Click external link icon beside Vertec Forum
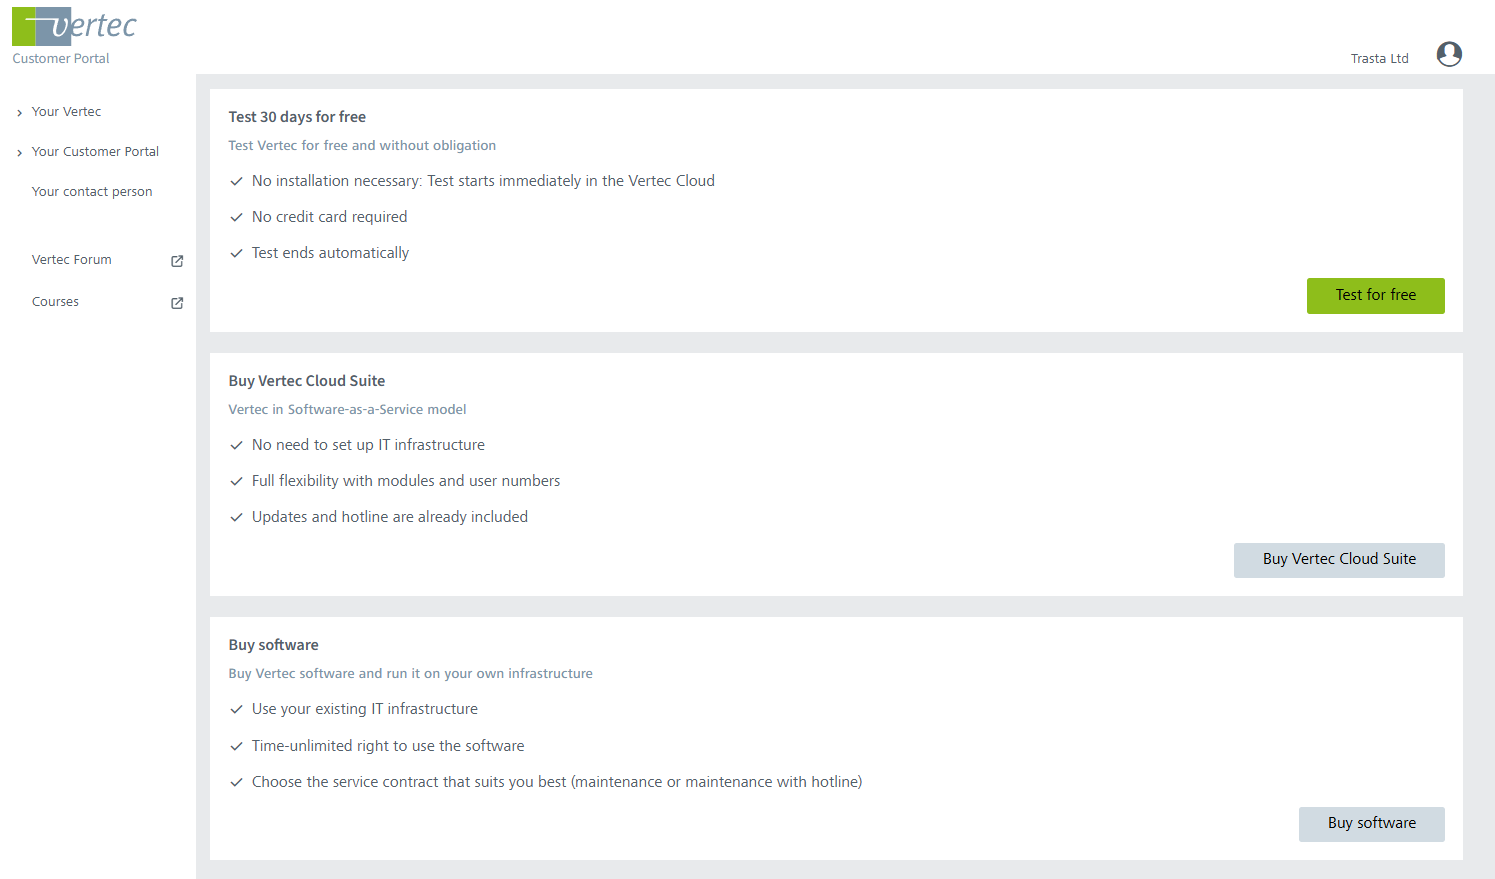This screenshot has width=1495, height=879. point(177,261)
